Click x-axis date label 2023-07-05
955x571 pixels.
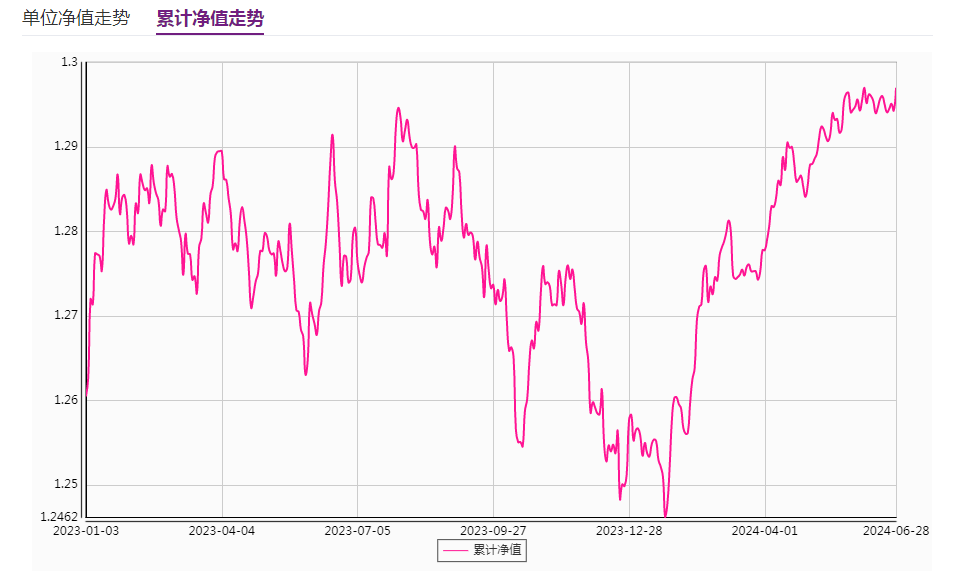tap(358, 531)
